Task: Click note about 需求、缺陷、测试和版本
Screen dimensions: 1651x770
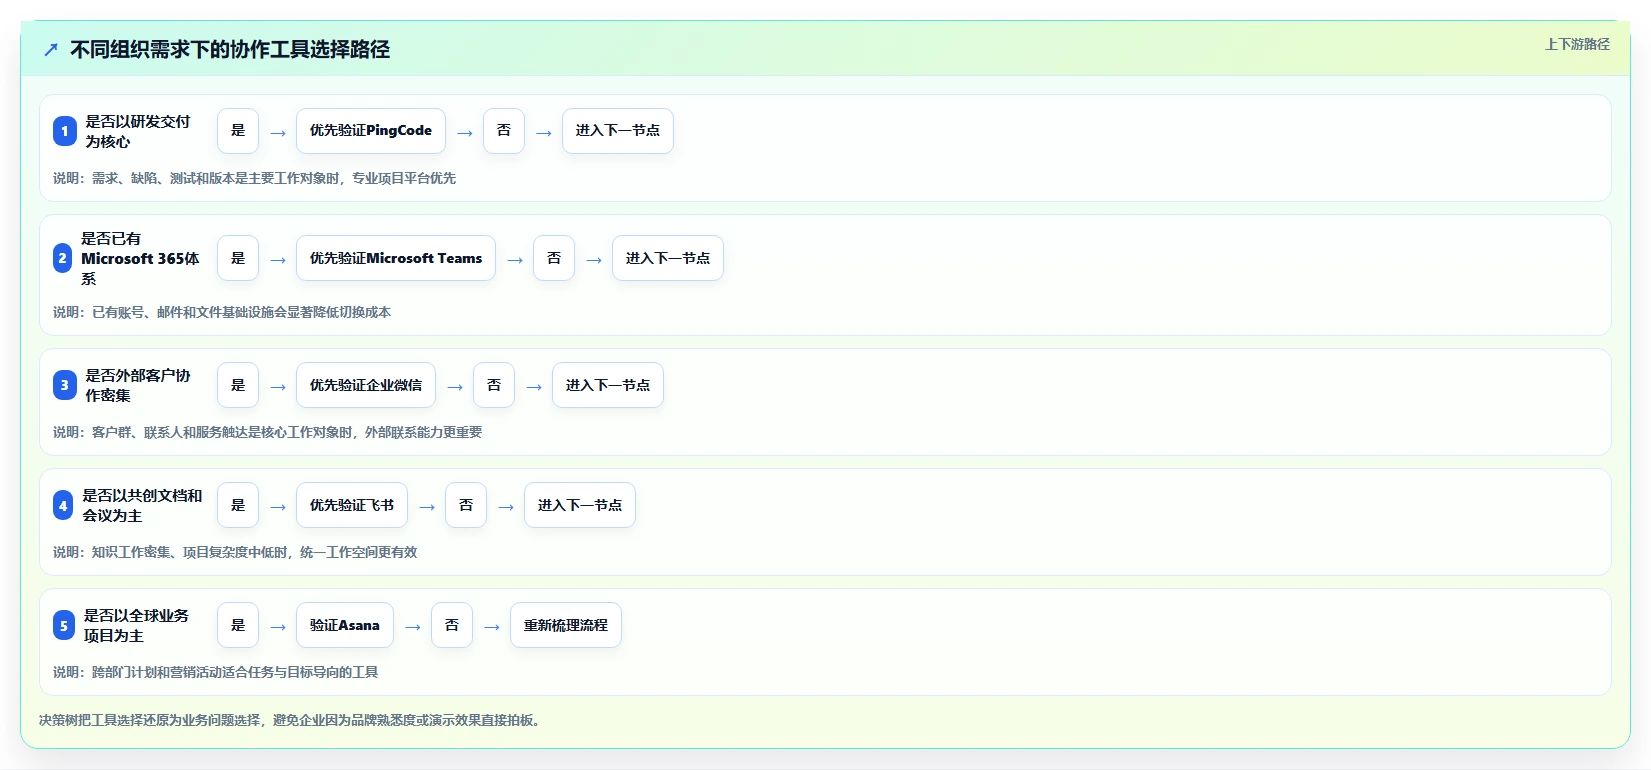Action: 254,178
